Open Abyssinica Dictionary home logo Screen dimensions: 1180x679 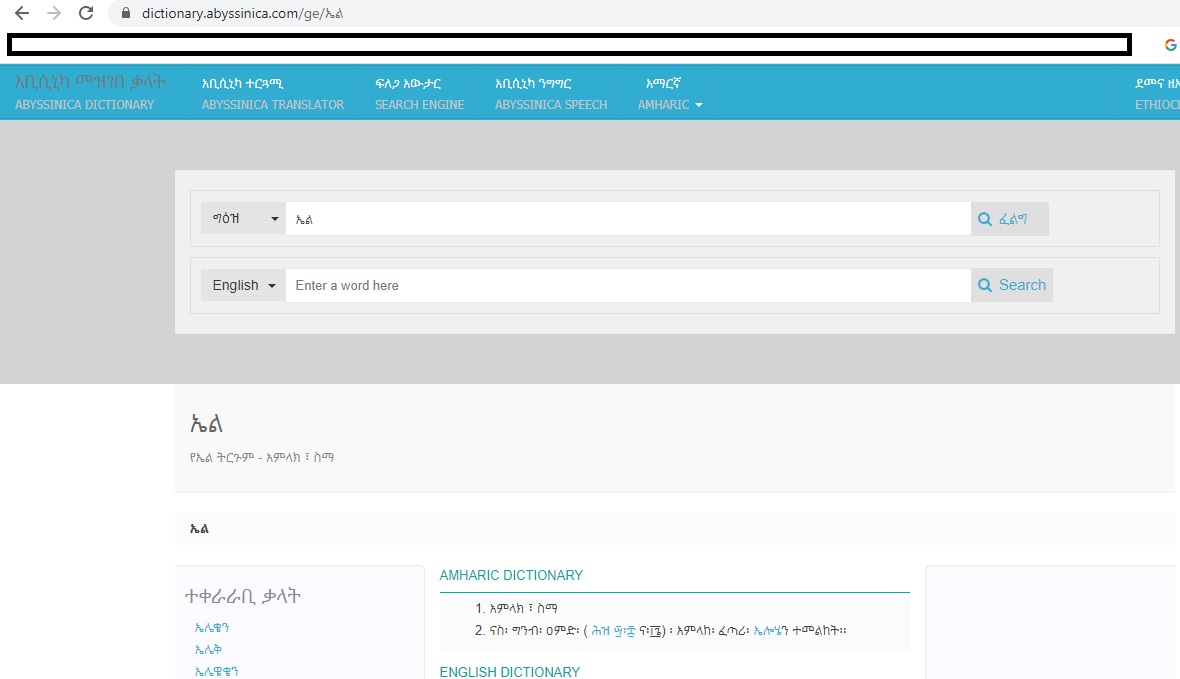(x=90, y=93)
